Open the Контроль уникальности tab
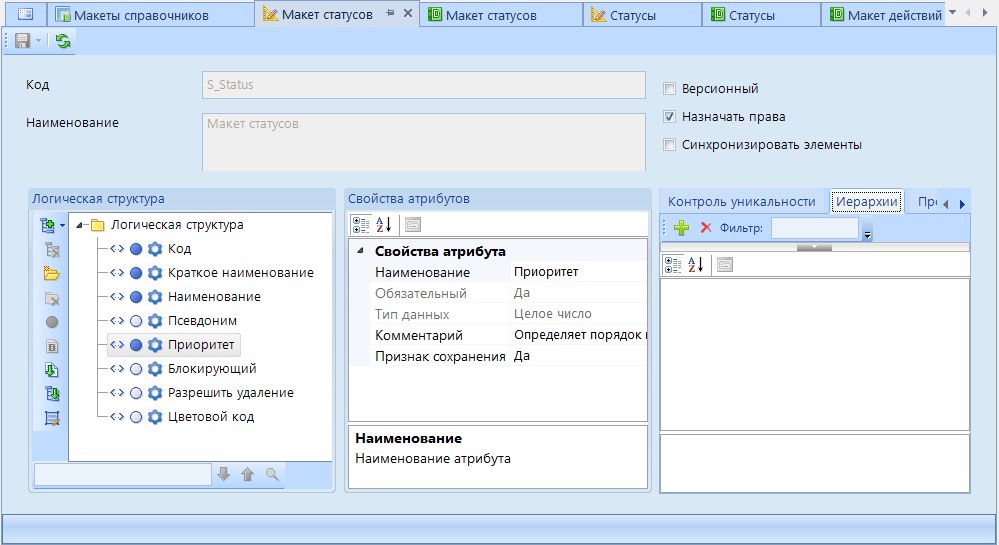 [742, 201]
